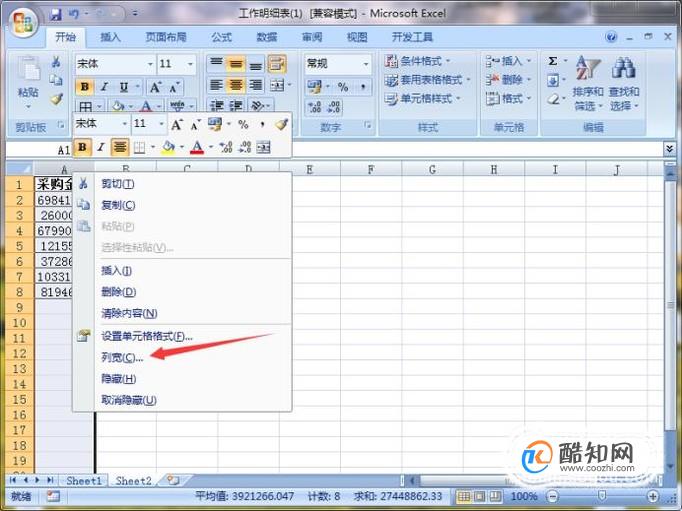Screen dimensions: 682x511
Task: Select column E header
Action: point(310,169)
